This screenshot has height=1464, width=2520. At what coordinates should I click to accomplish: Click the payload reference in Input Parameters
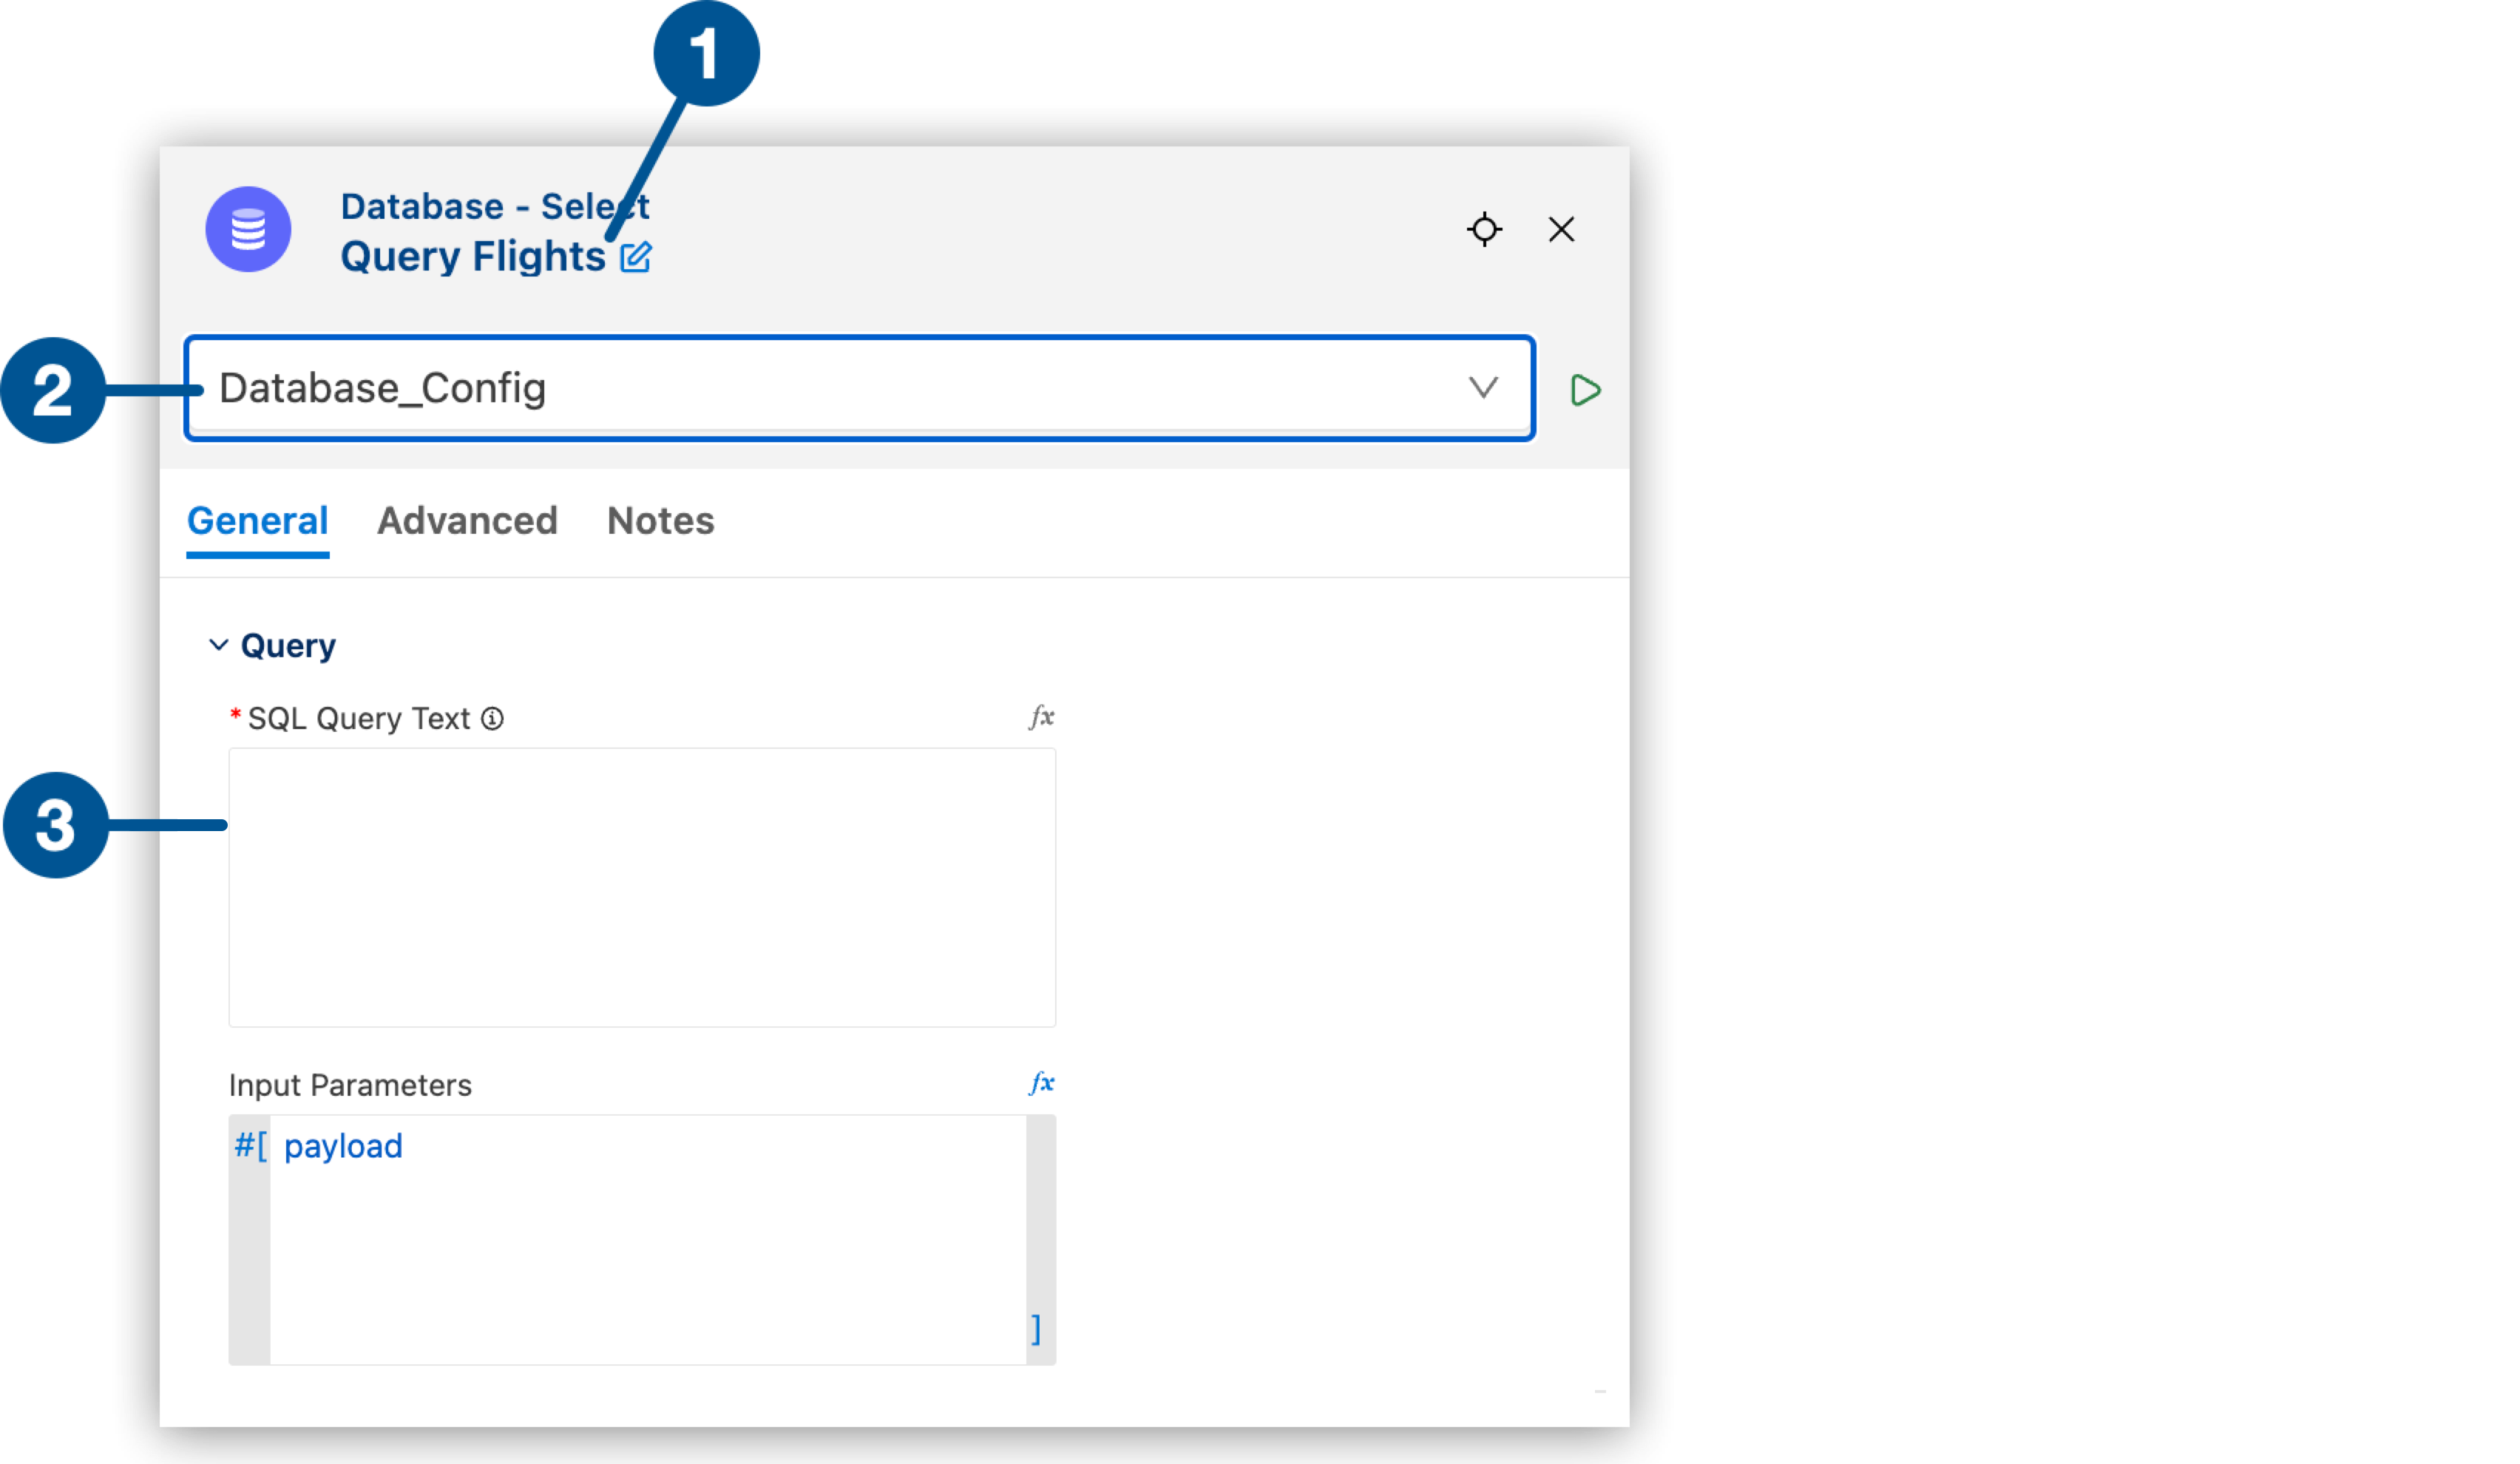[343, 1145]
